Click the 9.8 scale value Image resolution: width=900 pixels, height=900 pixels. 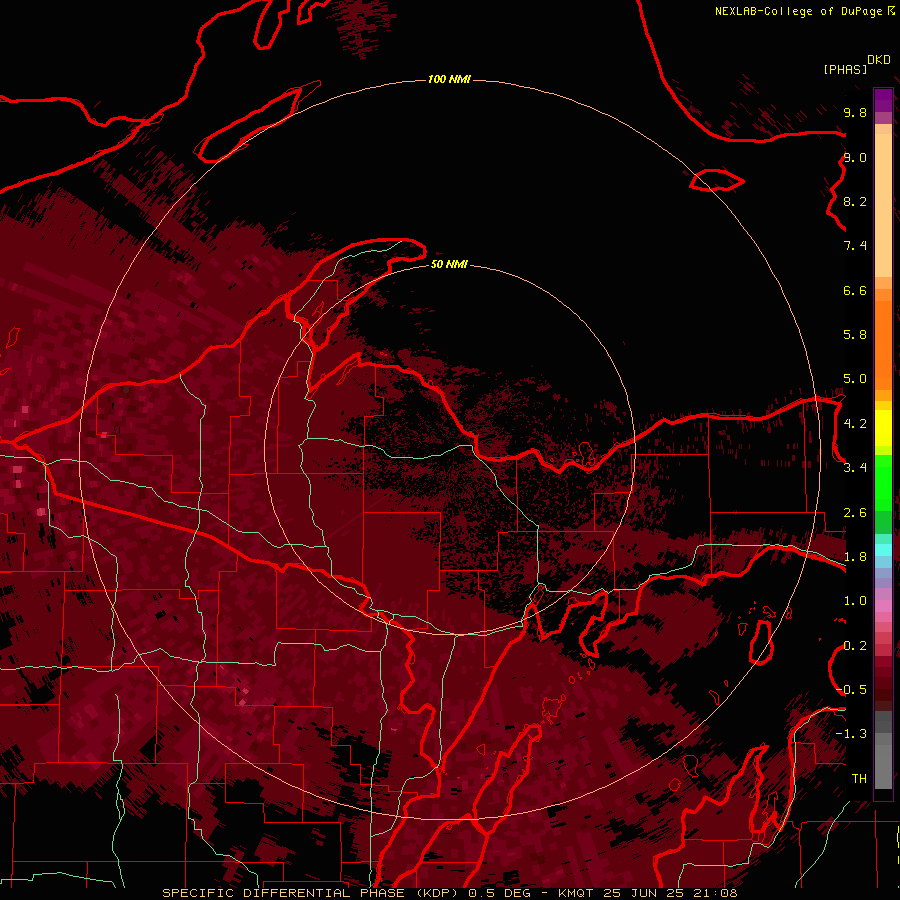tap(855, 112)
